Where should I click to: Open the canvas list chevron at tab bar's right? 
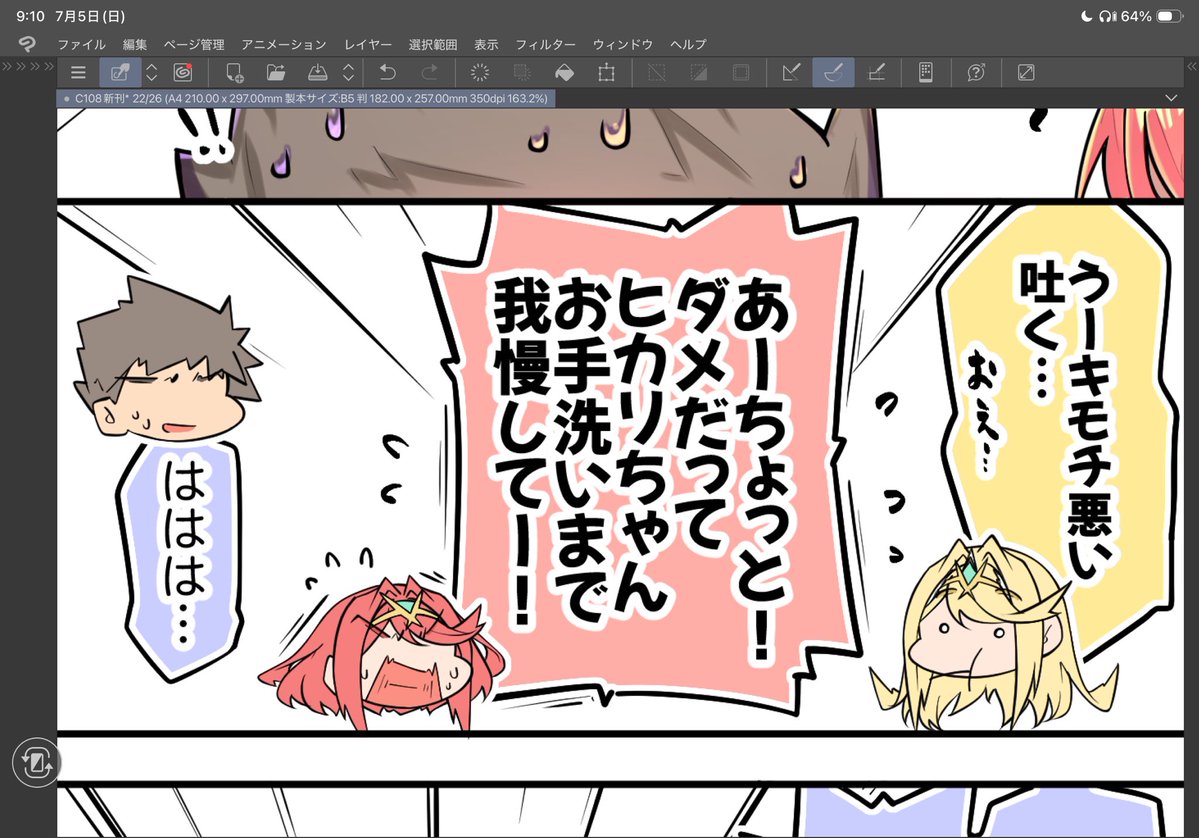(x=1171, y=98)
